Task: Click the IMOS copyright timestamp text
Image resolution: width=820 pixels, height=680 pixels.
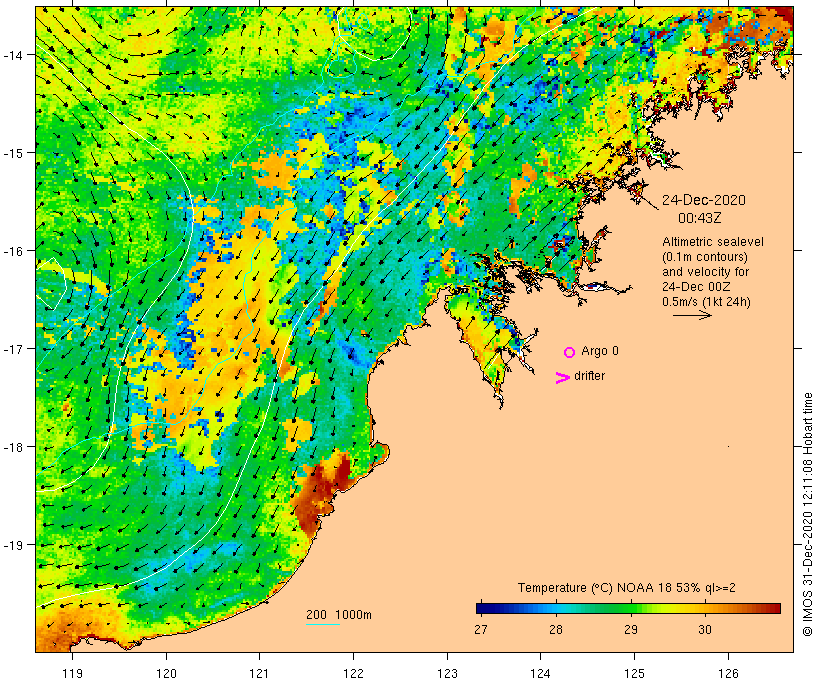Action: coord(807,514)
